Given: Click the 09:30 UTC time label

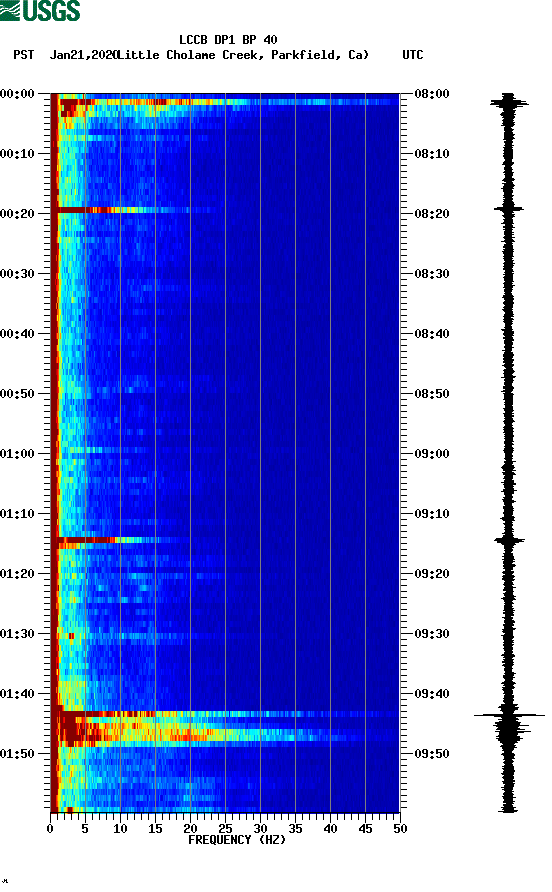Looking at the screenshot, I should coord(432,634).
